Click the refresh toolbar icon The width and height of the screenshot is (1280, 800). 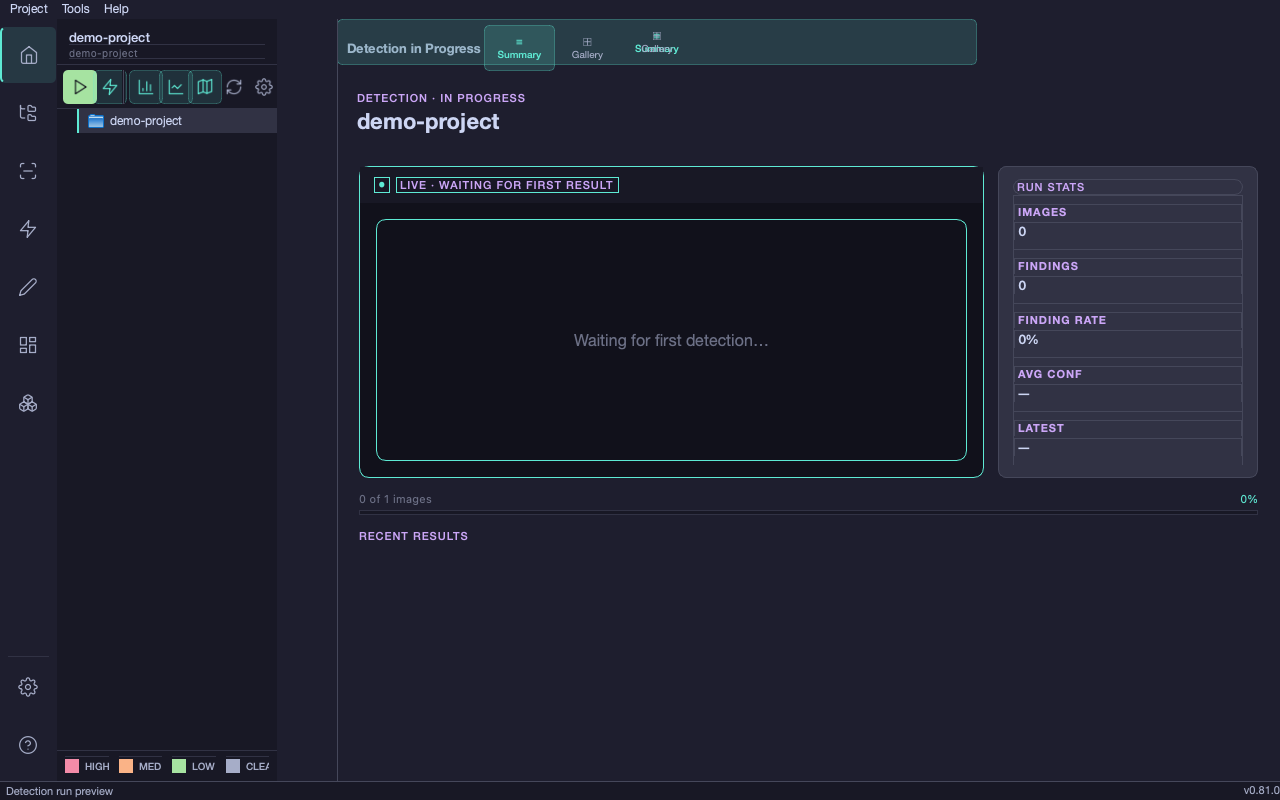234,87
